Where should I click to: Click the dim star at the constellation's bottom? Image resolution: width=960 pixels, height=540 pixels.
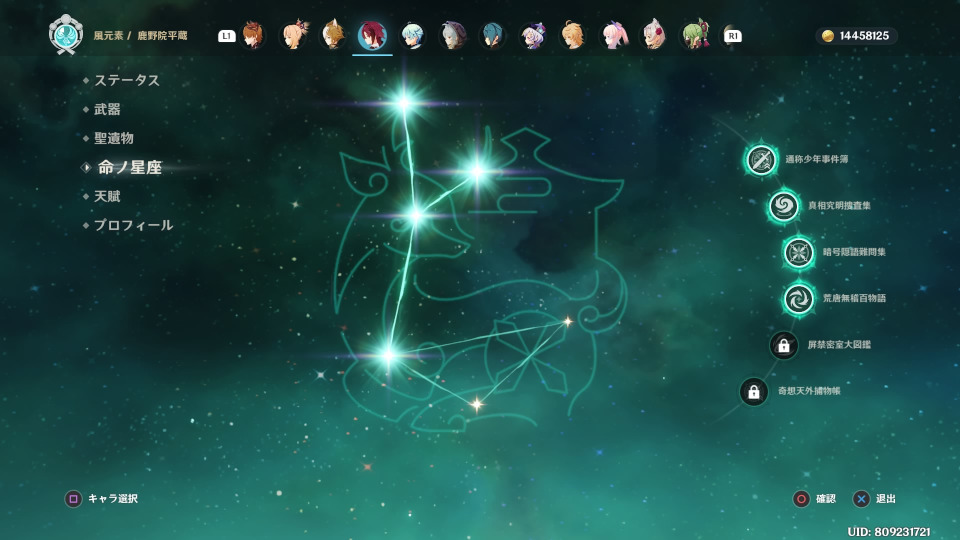point(477,403)
